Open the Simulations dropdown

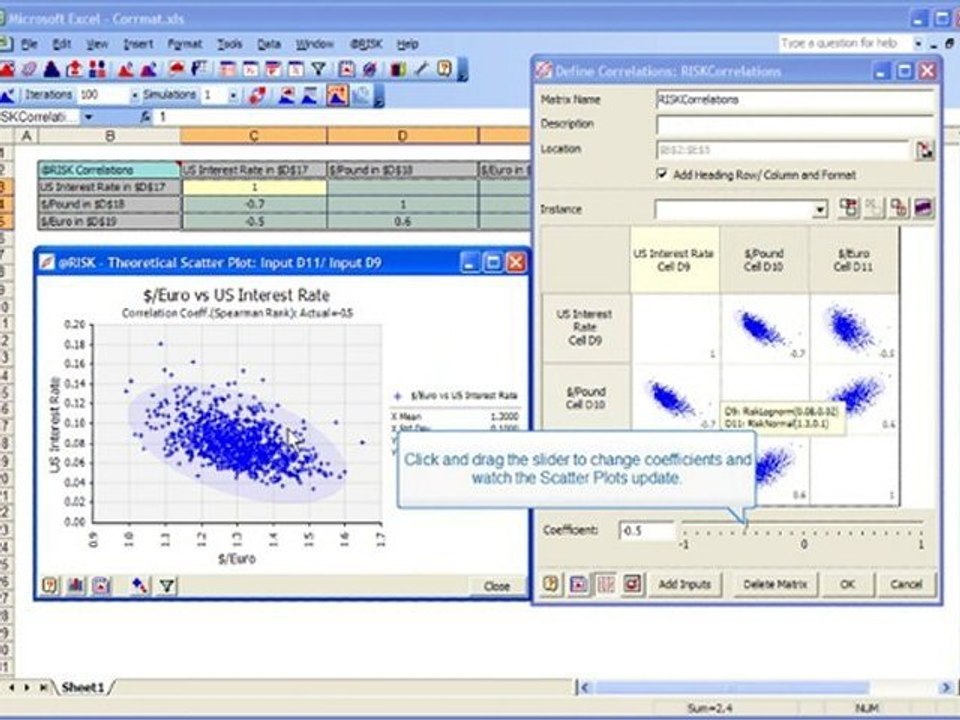click(x=233, y=96)
